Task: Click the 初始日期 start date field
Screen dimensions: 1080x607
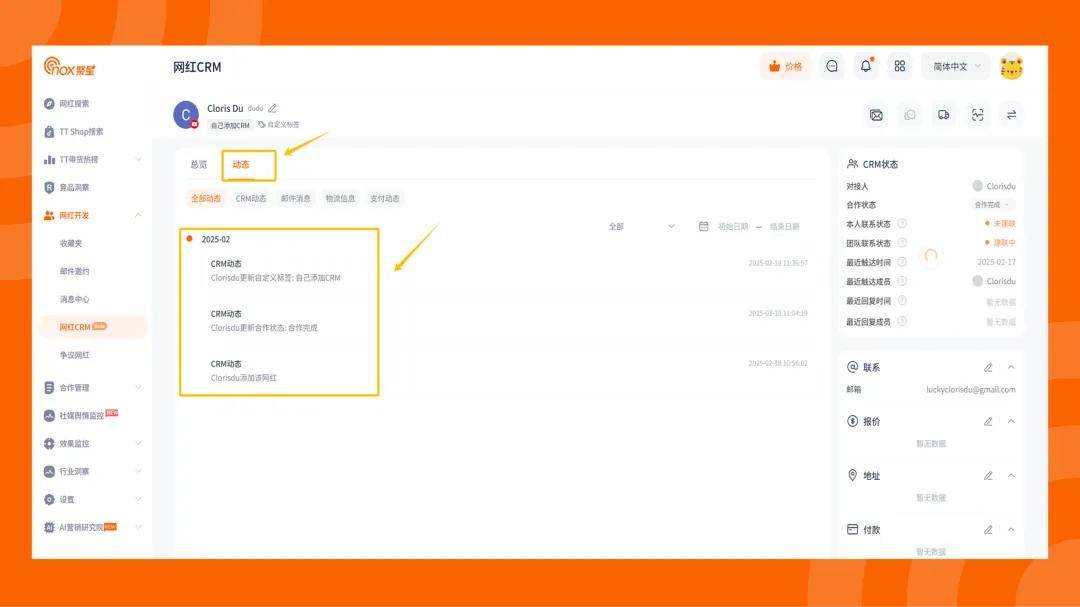Action: 732,226
